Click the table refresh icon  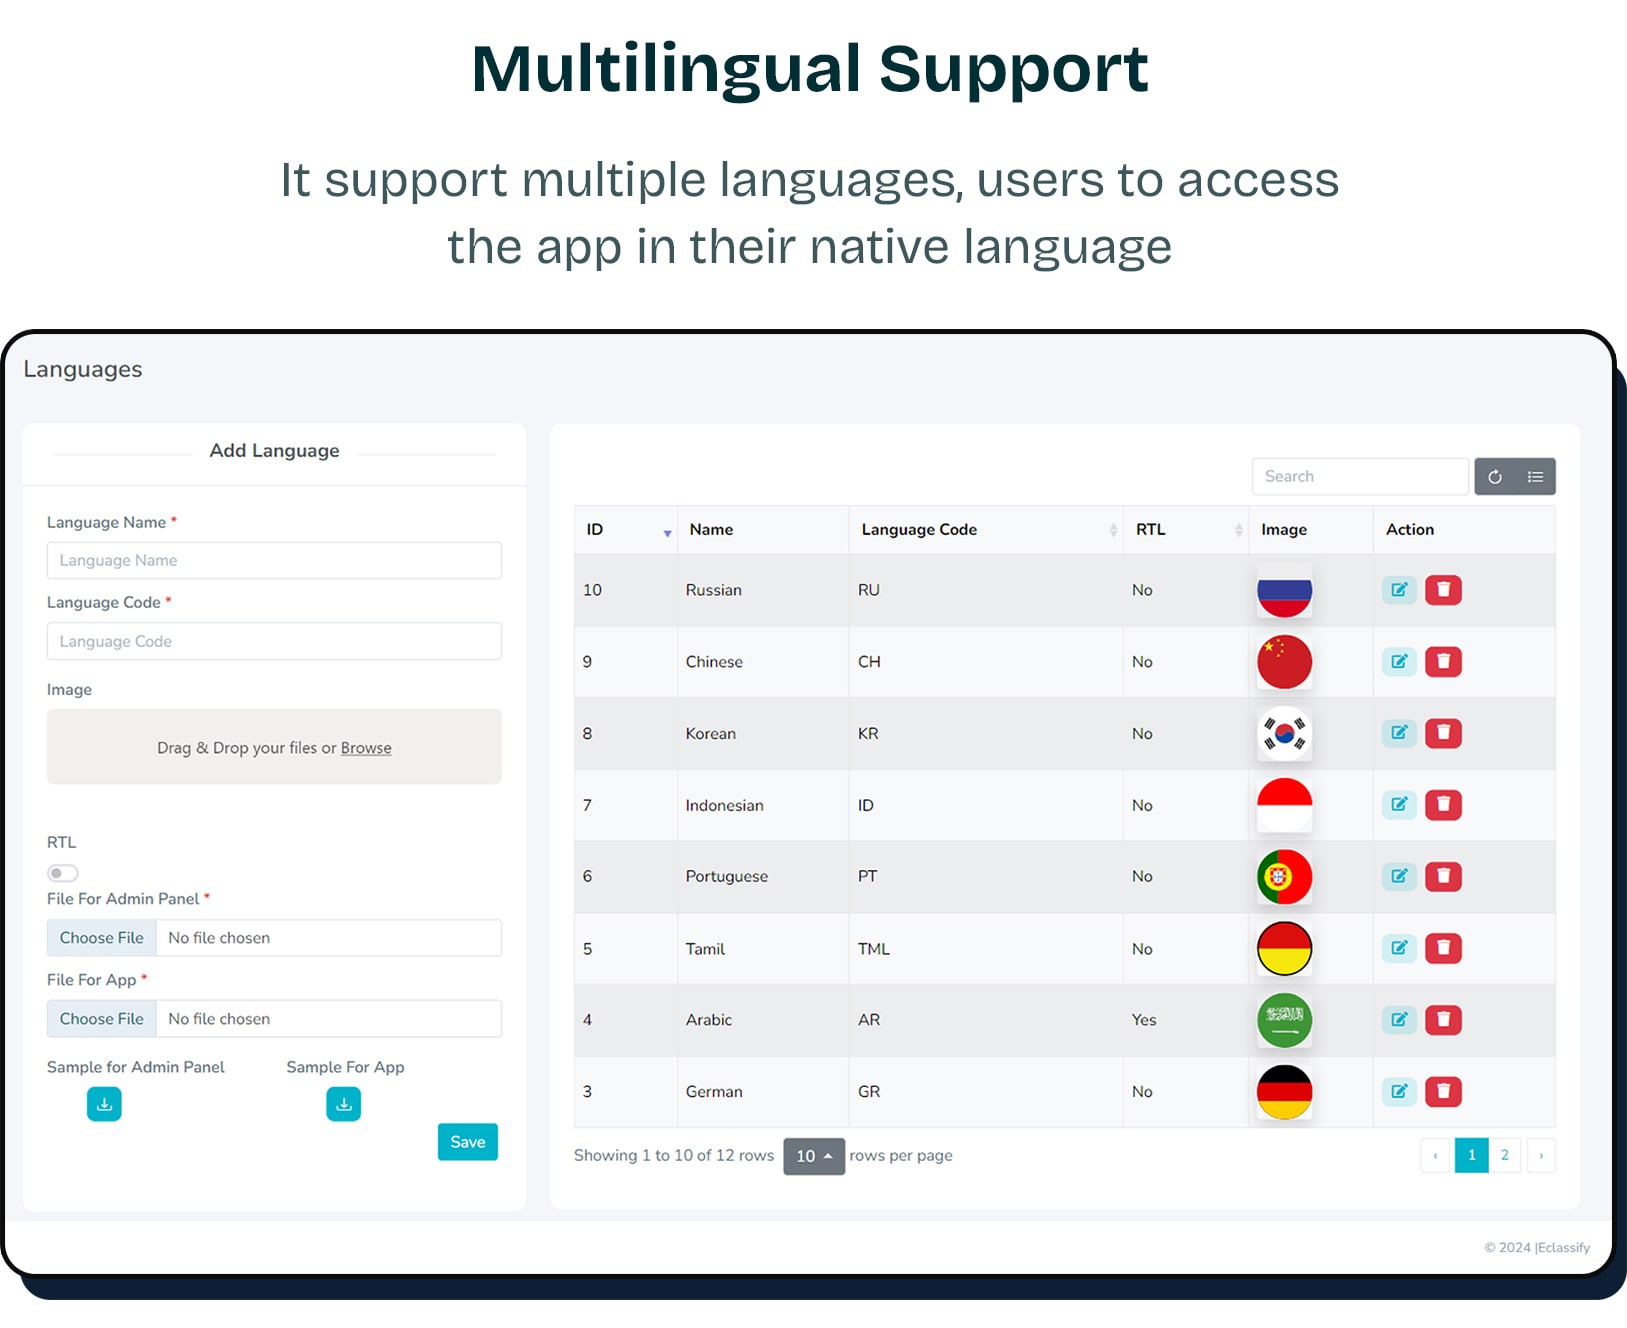pos(1494,477)
